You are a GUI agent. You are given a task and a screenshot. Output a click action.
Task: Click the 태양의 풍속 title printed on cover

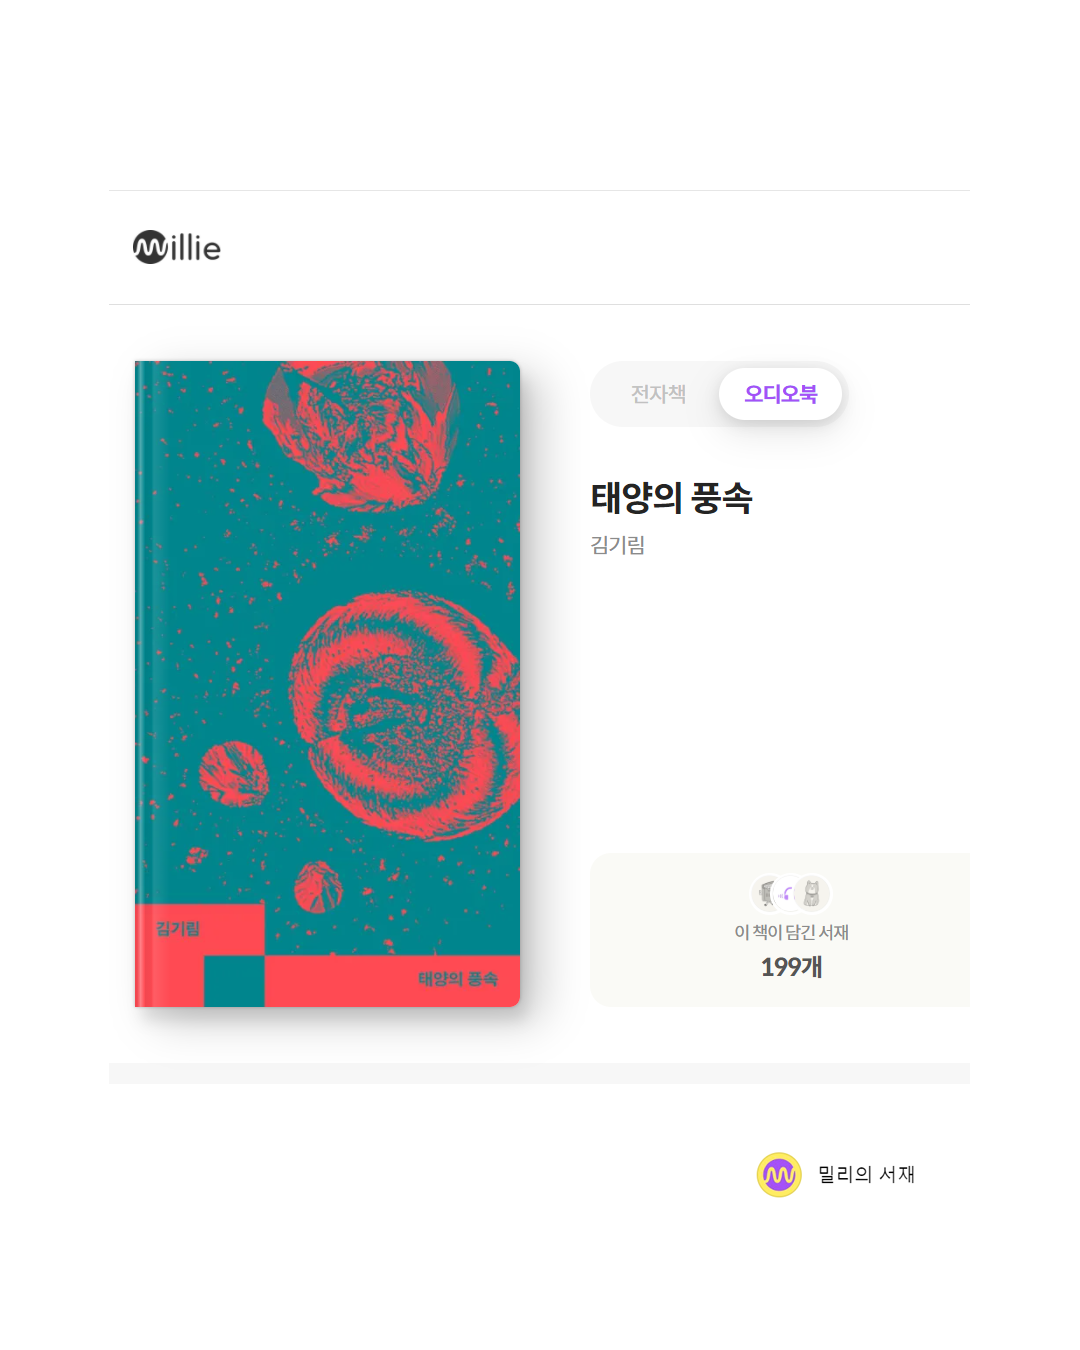tap(458, 979)
